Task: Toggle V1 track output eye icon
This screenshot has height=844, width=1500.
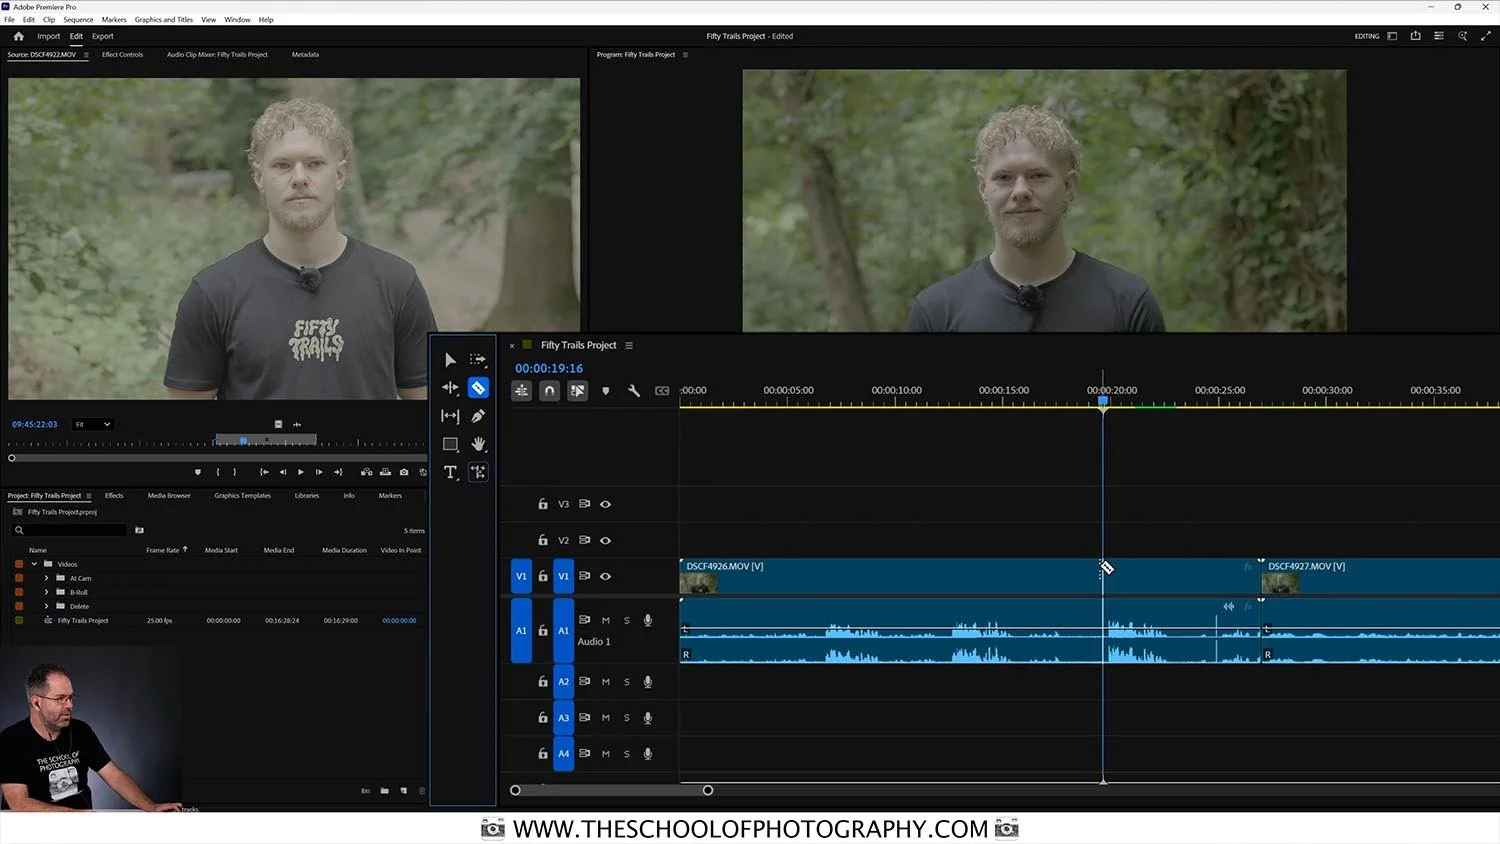Action: 605,576
